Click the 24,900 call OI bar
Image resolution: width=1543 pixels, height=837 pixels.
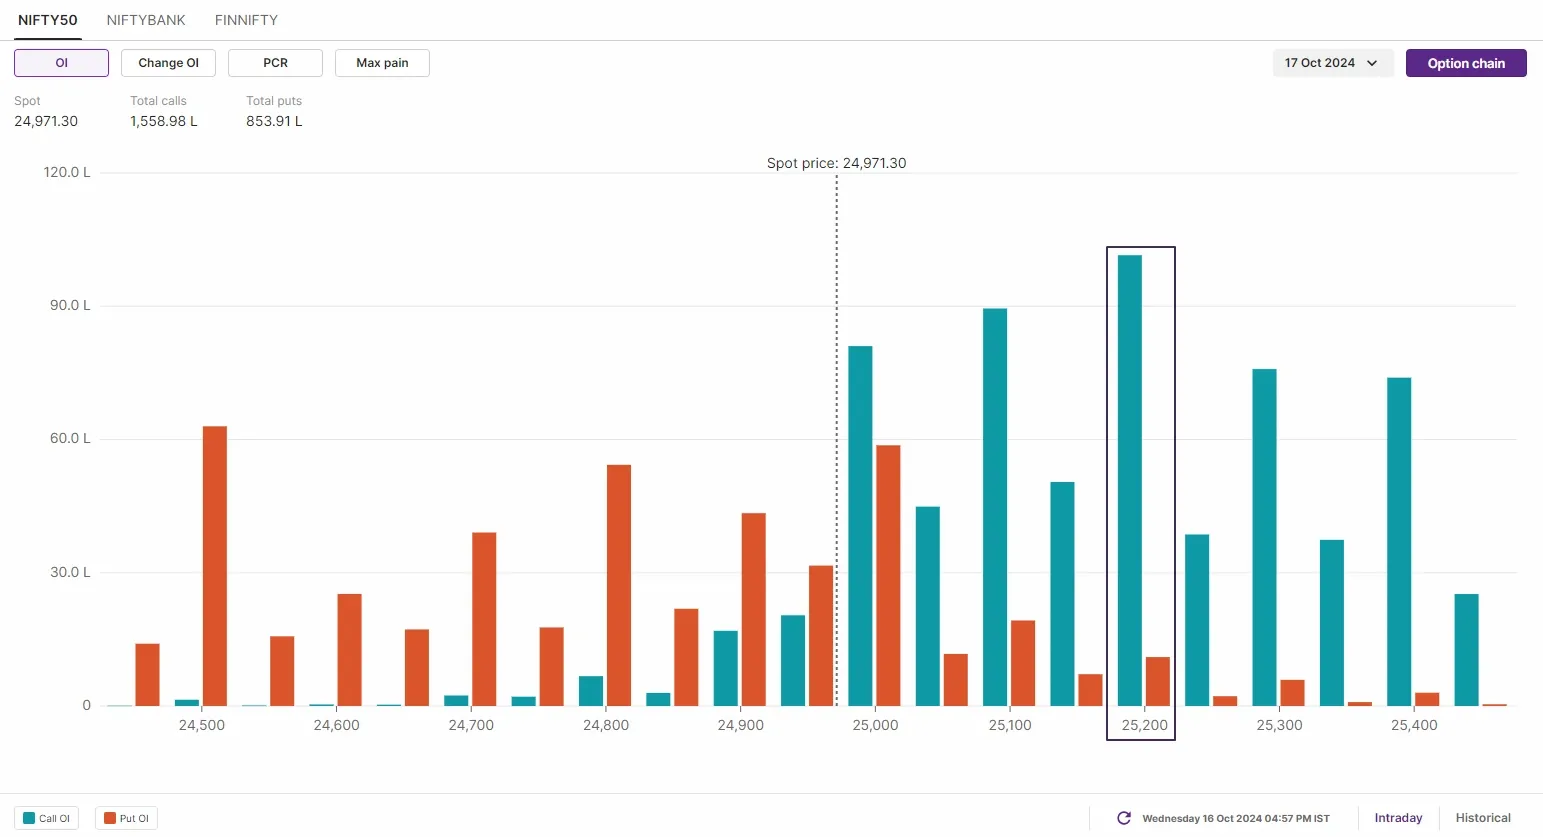click(x=726, y=668)
